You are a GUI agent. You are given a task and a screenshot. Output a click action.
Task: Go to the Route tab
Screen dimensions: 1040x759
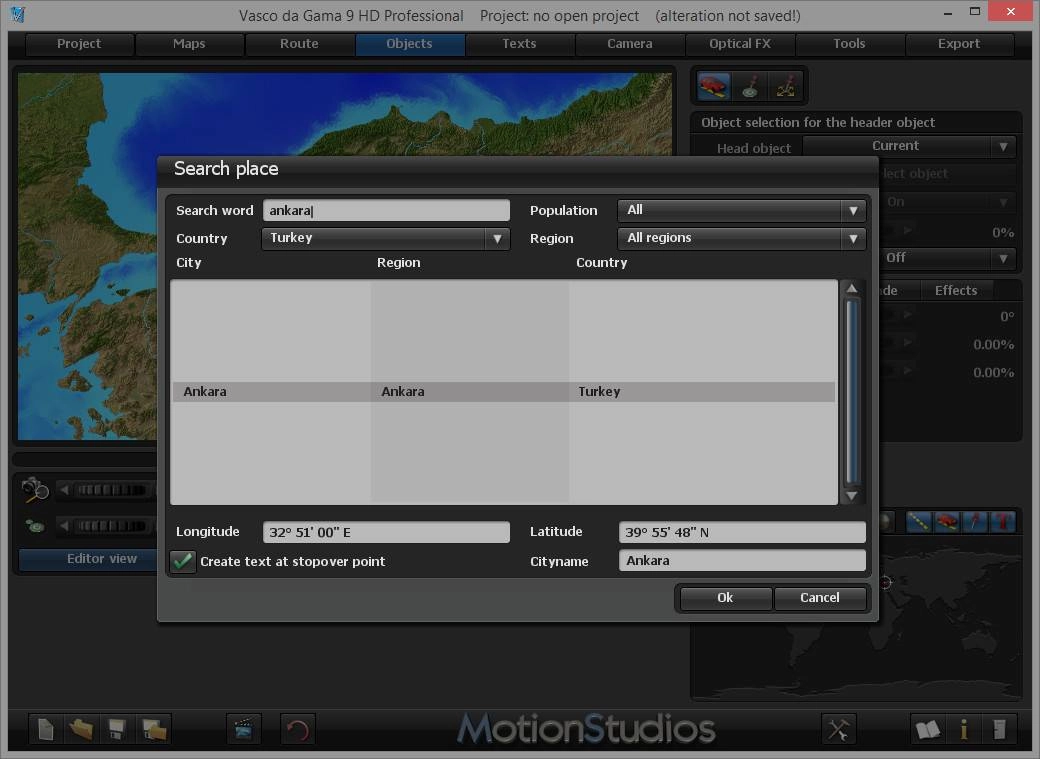click(299, 44)
